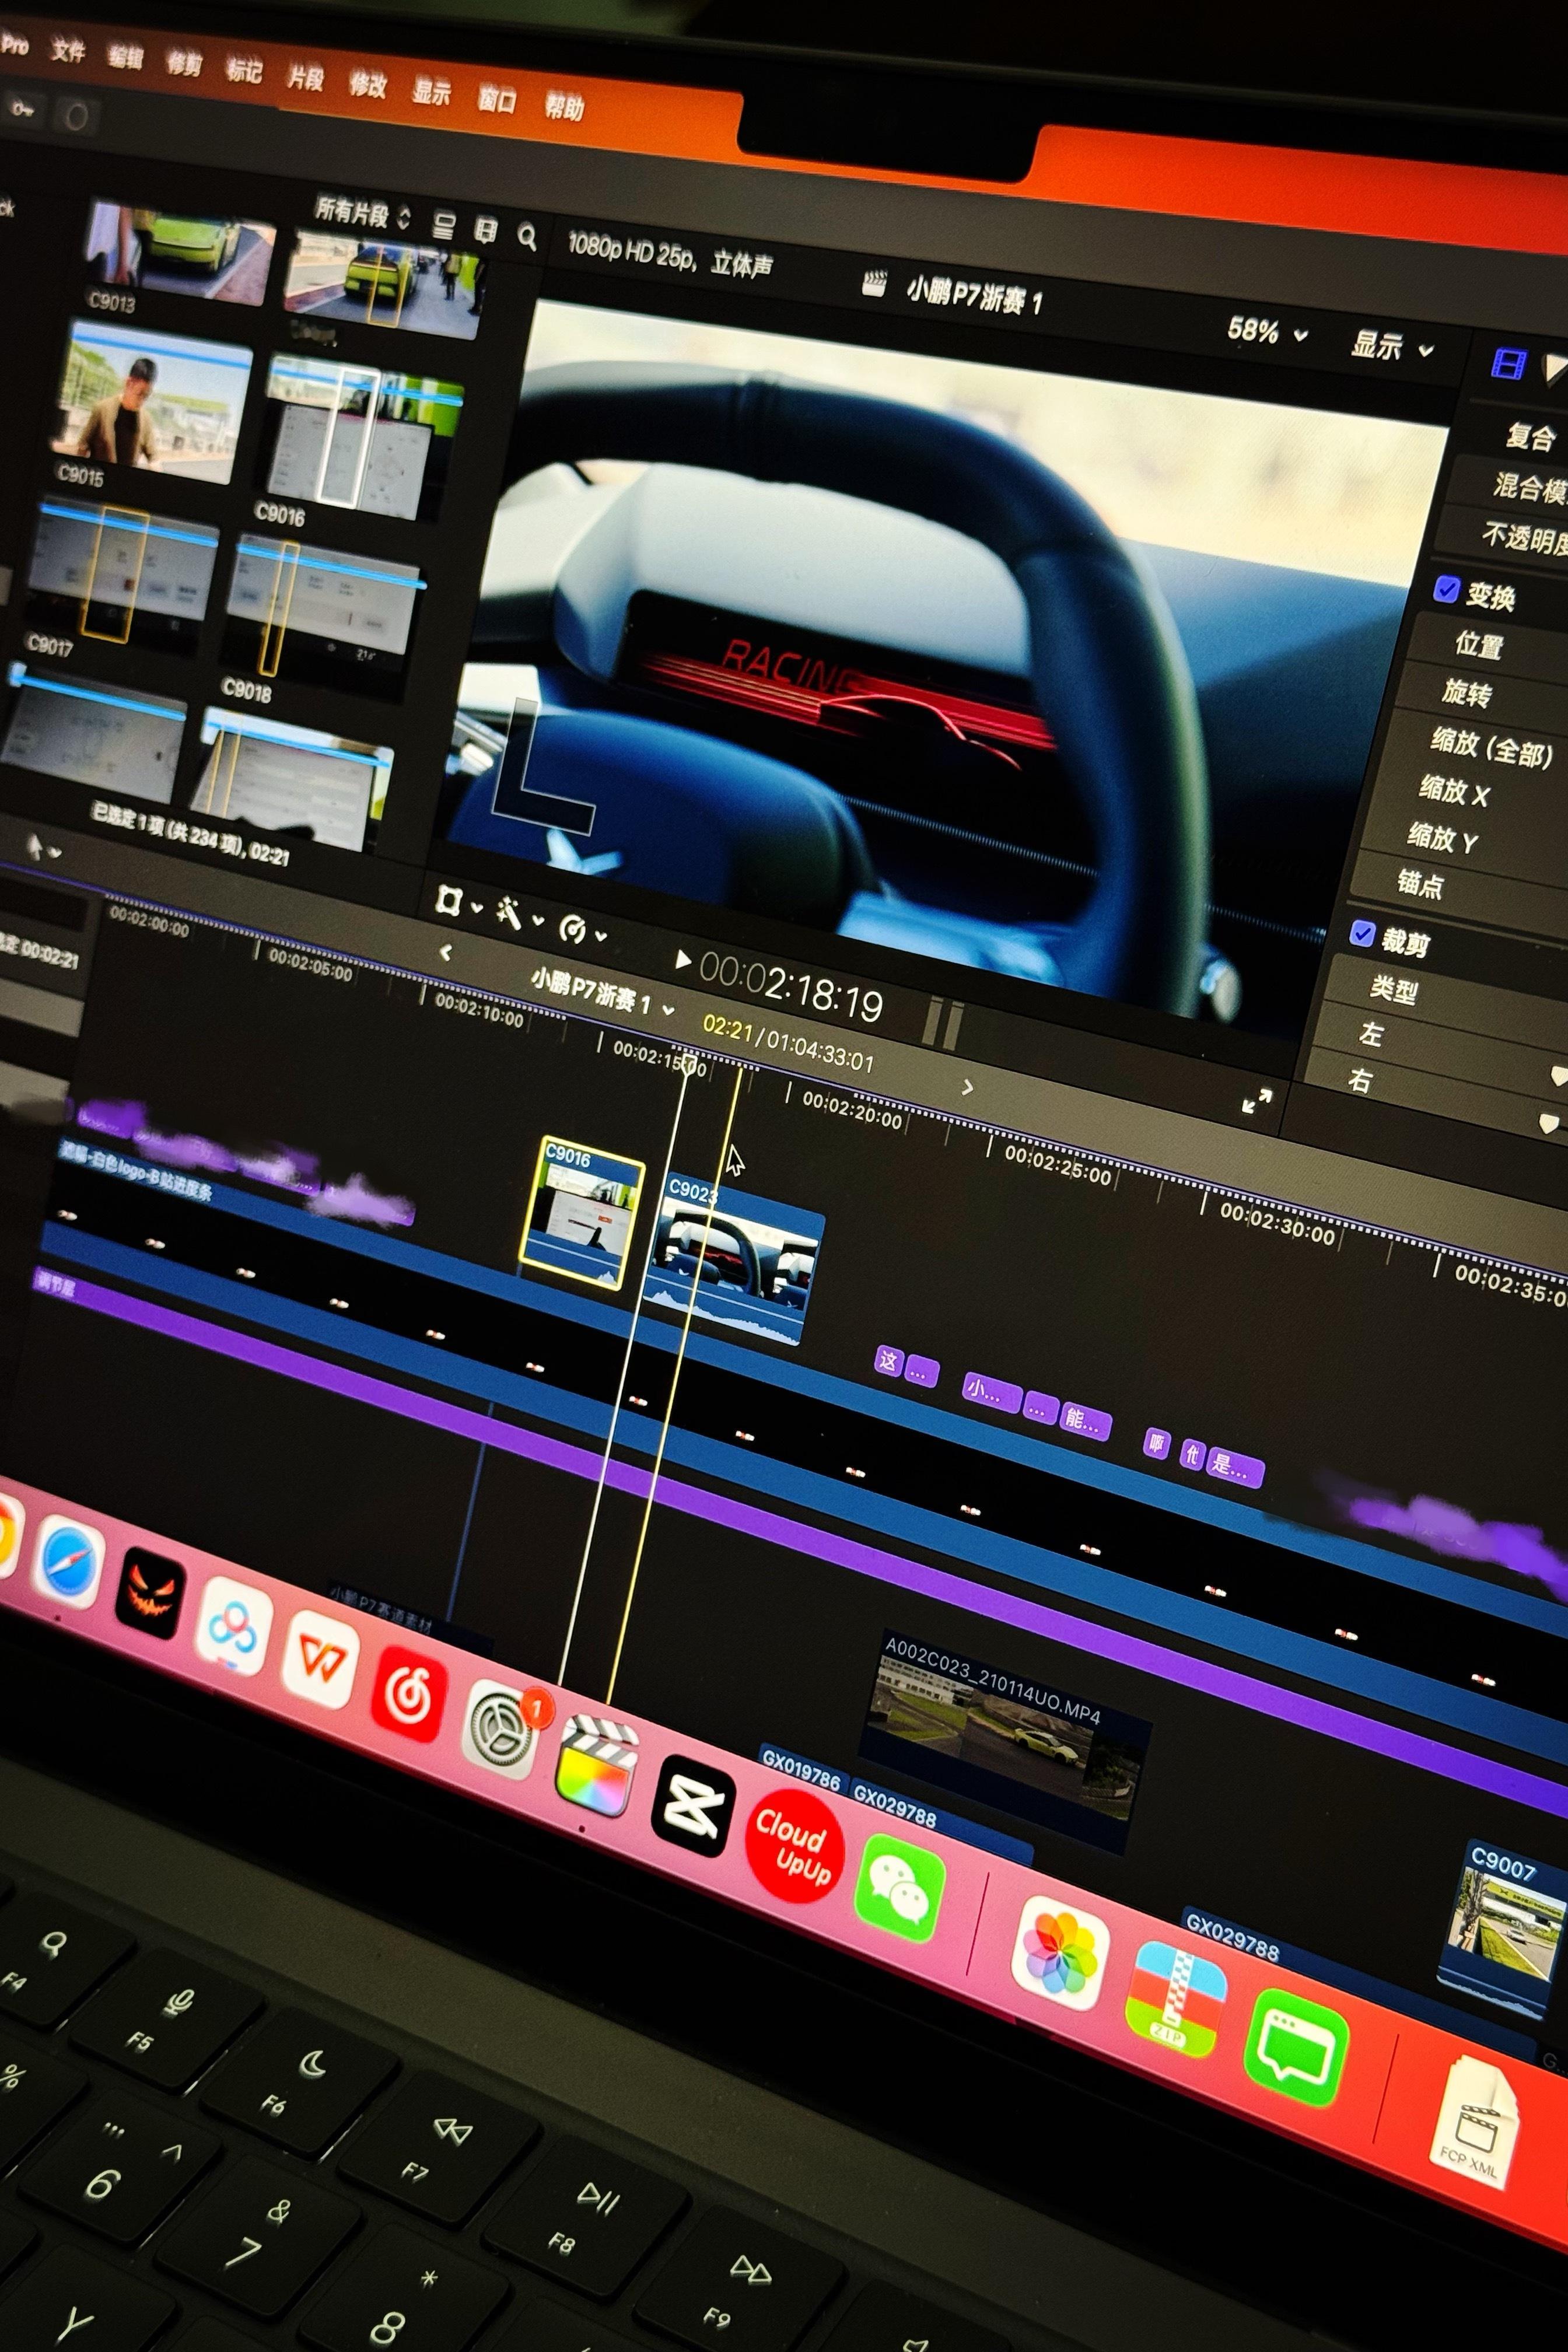Click the timeline full-screen expand arrows icon
The height and width of the screenshot is (2352, 1568).
[1256, 1101]
